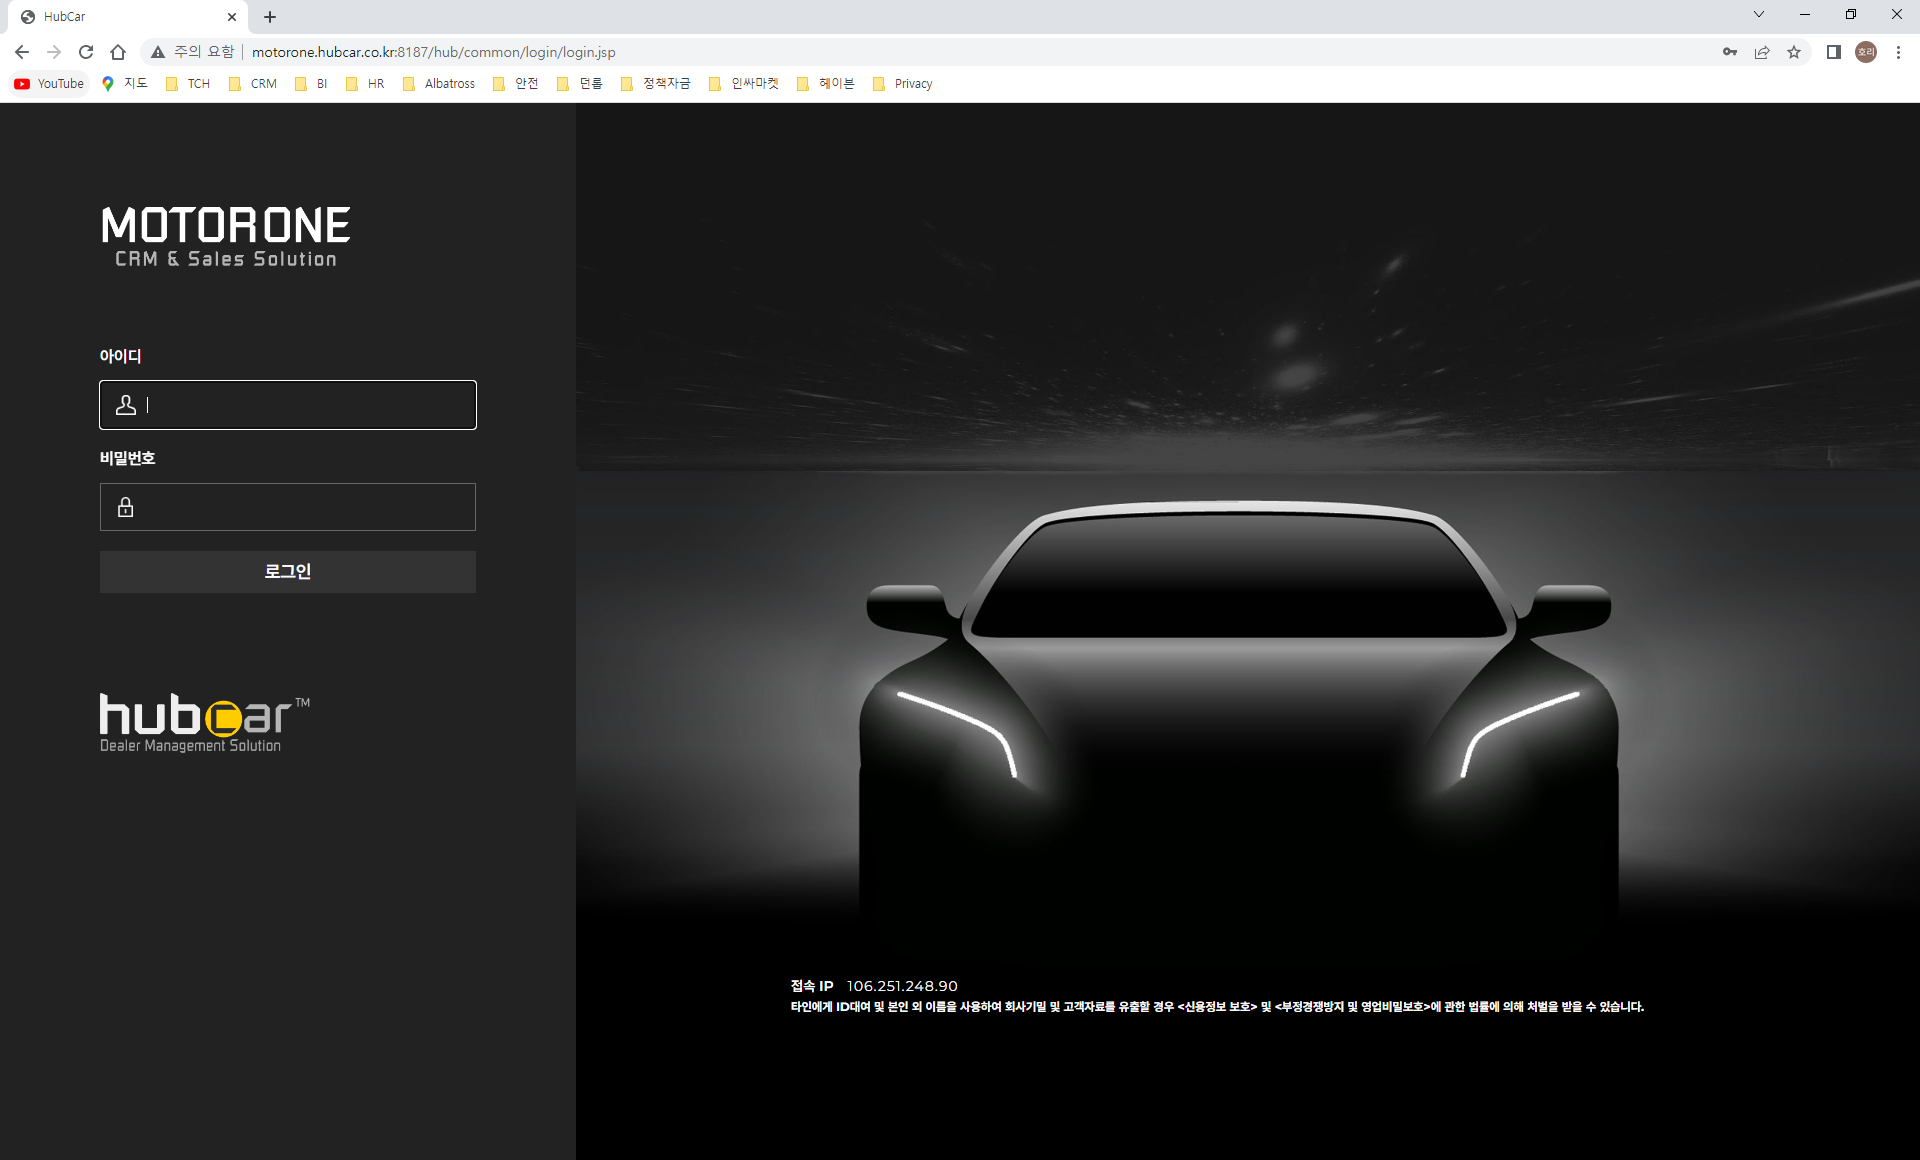Open the 던롭 bookmark folder
The width and height of the screenshot is (1920, 1160).
tap(580, 84)
